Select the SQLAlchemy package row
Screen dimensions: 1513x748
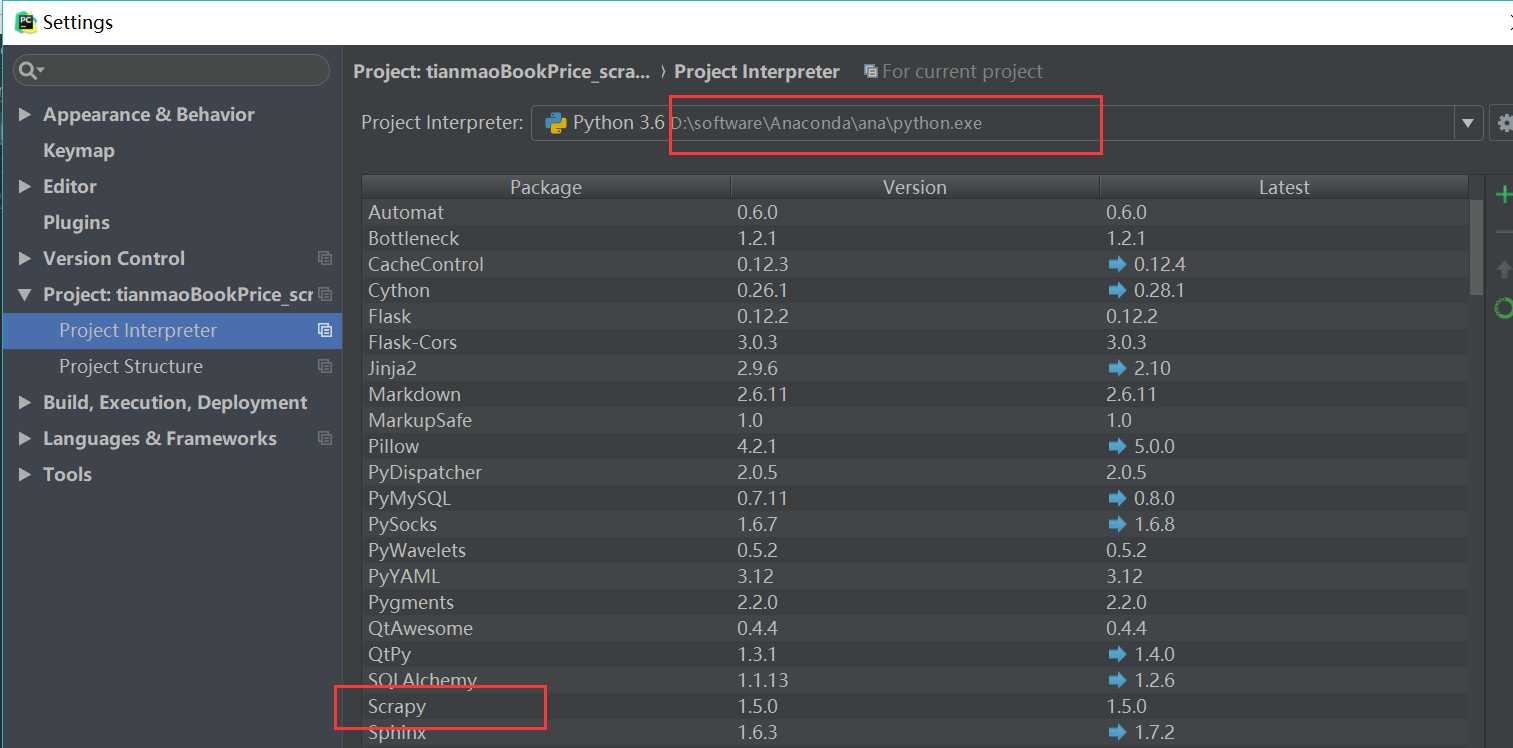(x=915, y=680)
